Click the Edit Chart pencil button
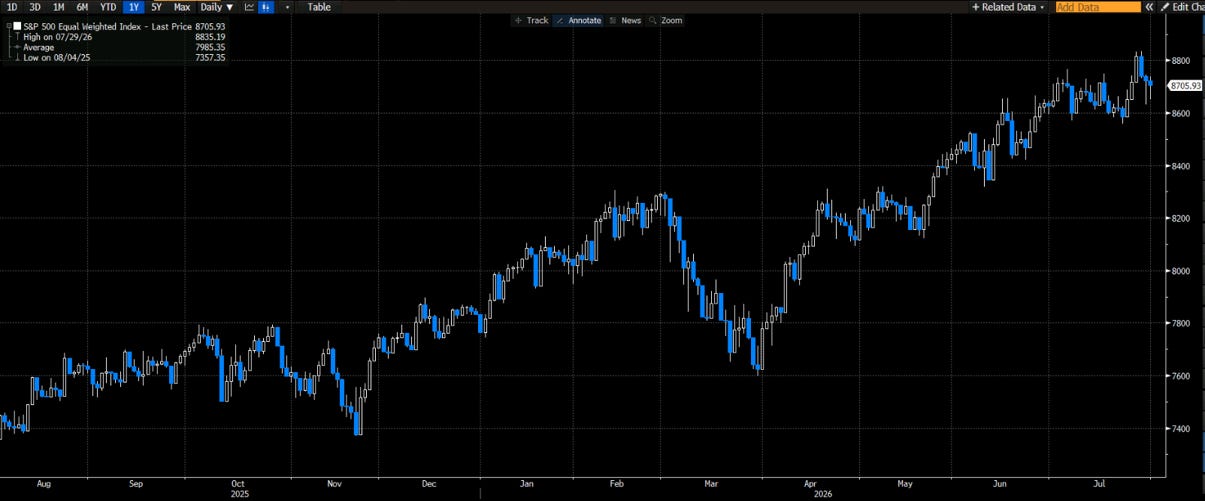 pos(1182,7)
